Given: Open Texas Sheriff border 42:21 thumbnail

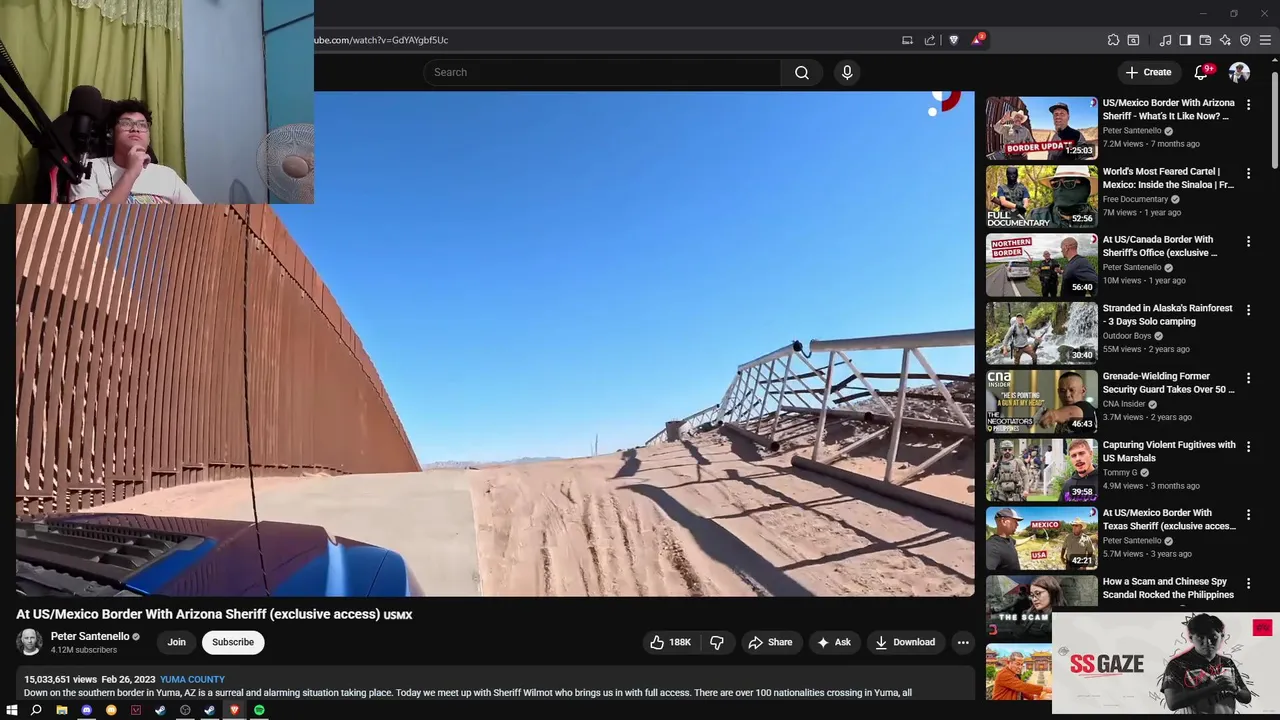Looking at the screenshot, I should click(x=1041, y=538).
